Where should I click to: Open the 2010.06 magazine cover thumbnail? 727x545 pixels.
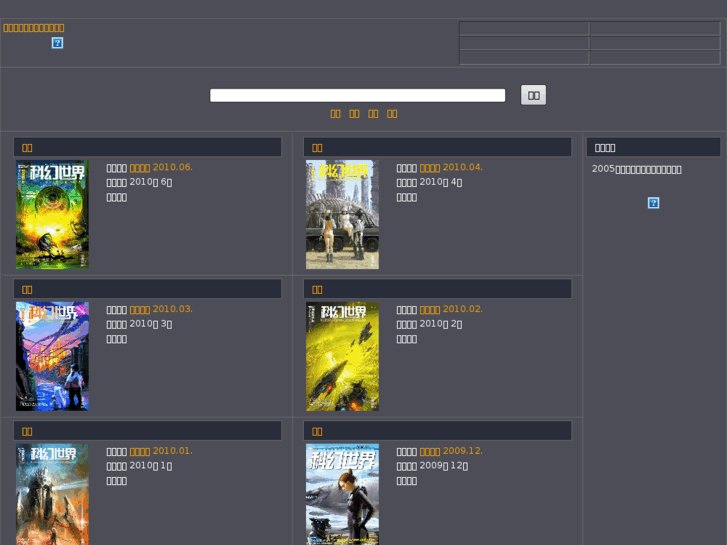(x=52, y=214)
